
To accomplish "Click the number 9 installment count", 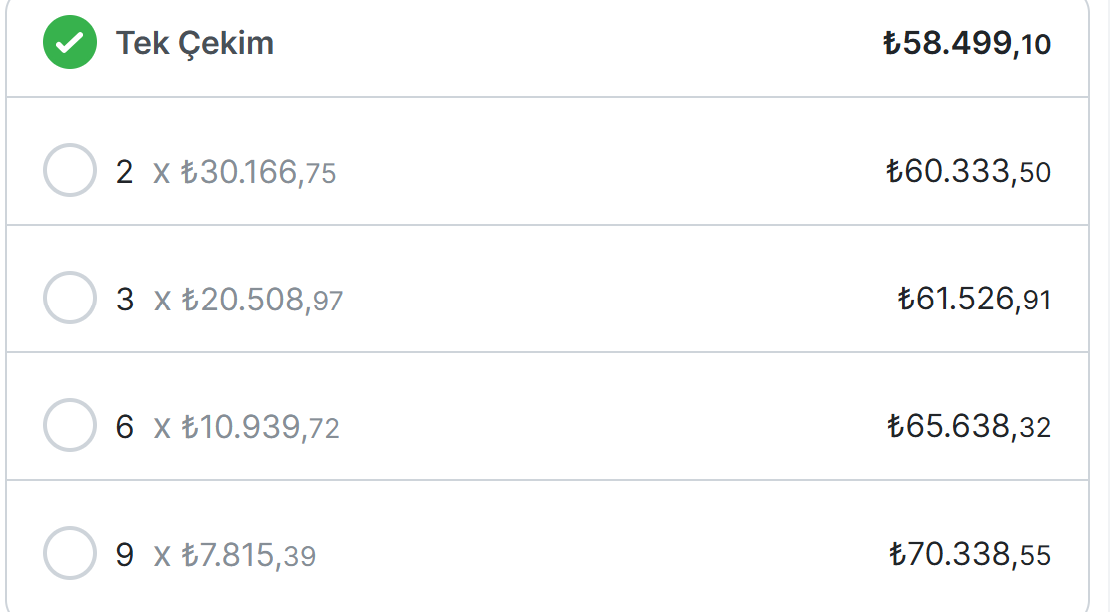I will (125, 555).
